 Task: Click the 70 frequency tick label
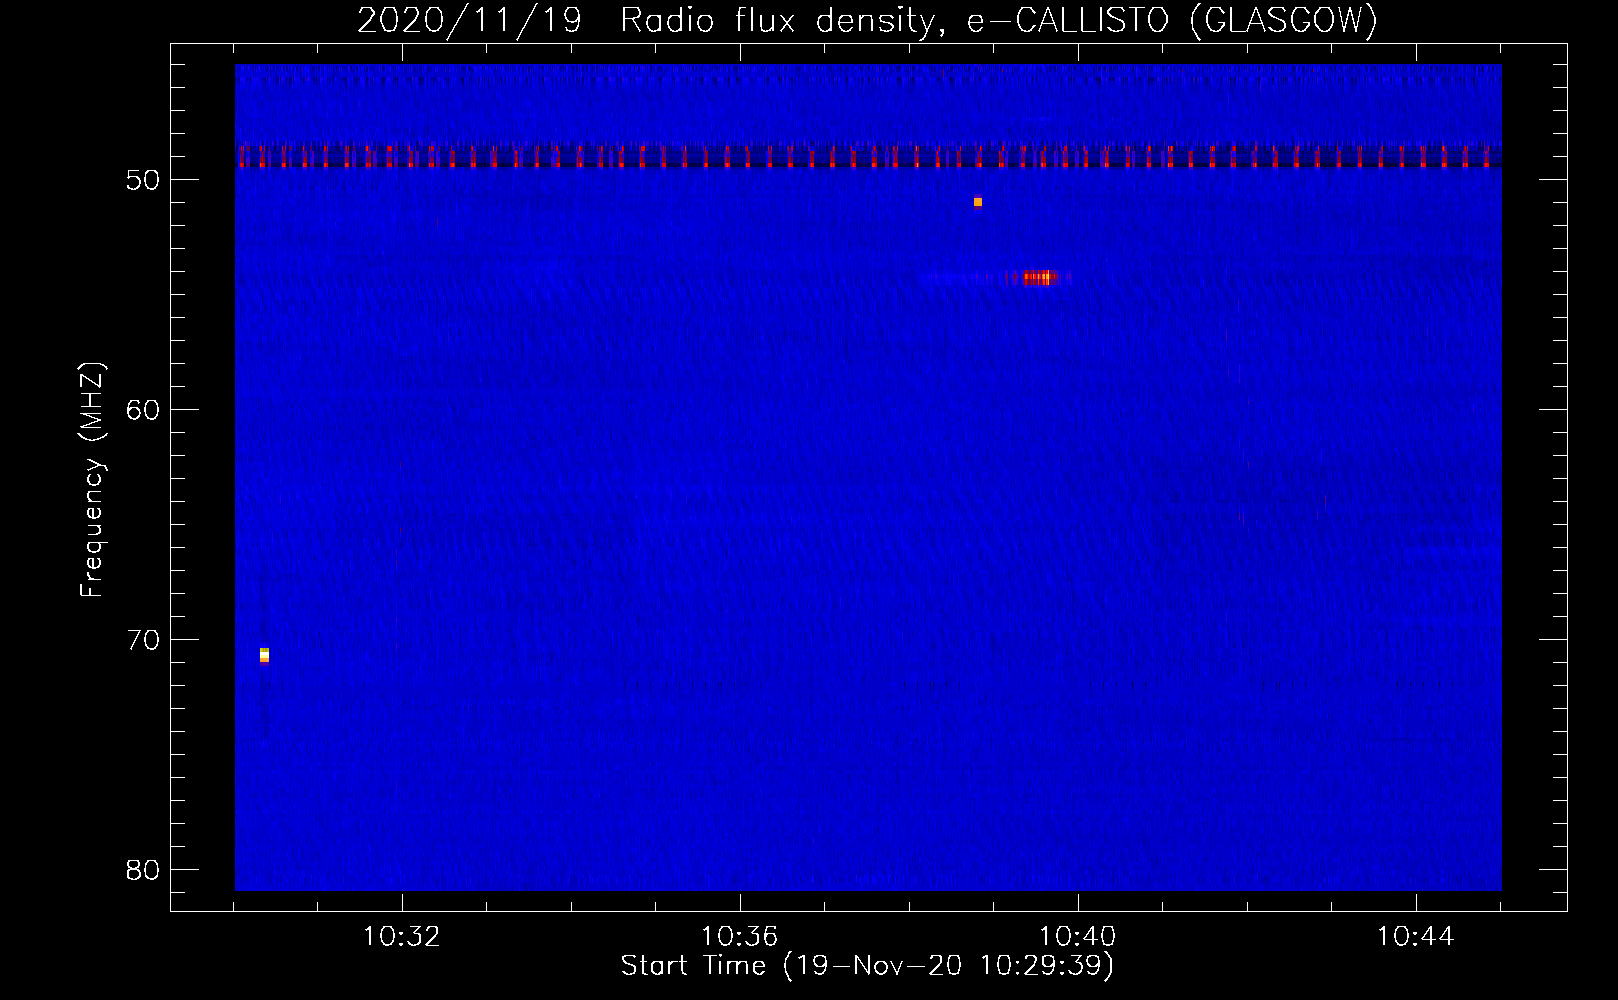(143, 640)
